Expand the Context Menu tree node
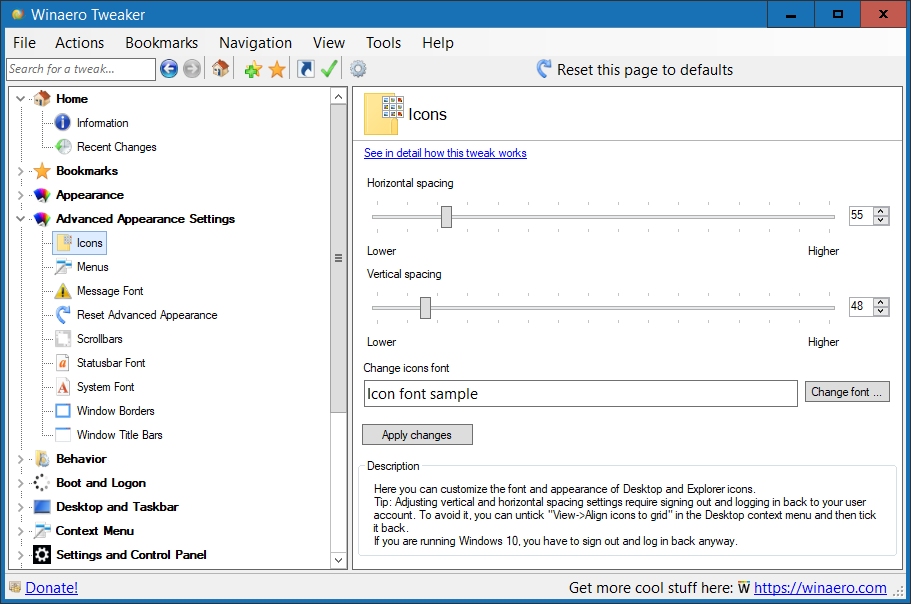This screenshot has width=911, height=604. pos(20,531)
